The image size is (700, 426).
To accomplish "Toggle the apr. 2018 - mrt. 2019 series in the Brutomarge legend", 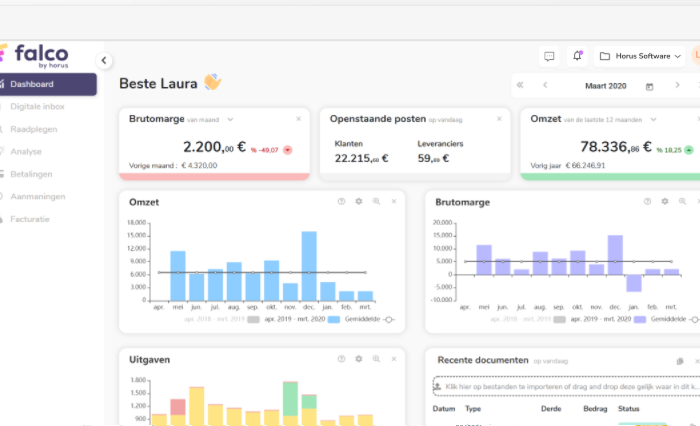I will tap(528, 319).
